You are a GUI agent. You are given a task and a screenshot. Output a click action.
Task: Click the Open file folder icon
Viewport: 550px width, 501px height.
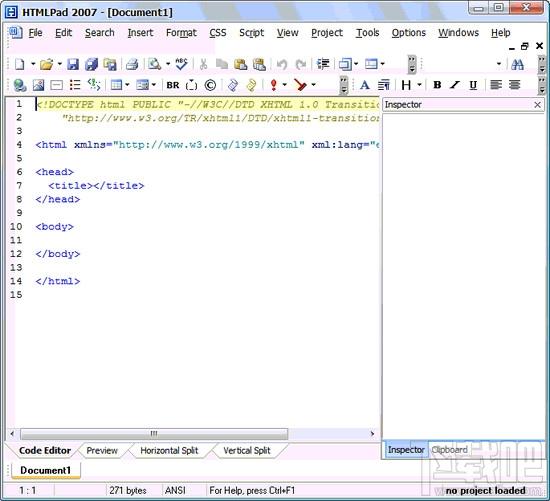point(46,64)
